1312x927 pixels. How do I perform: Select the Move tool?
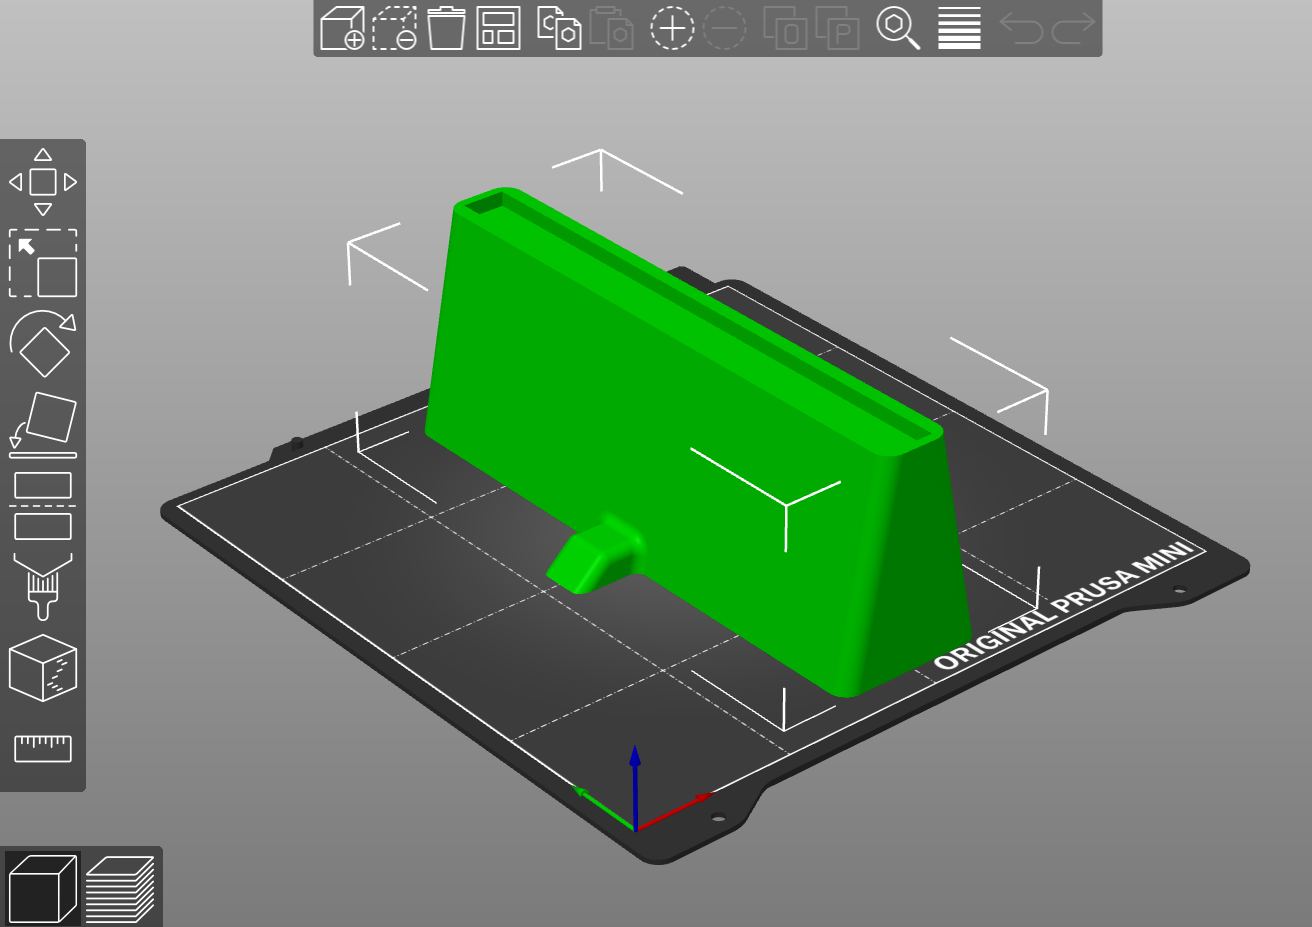pos(43,182)
